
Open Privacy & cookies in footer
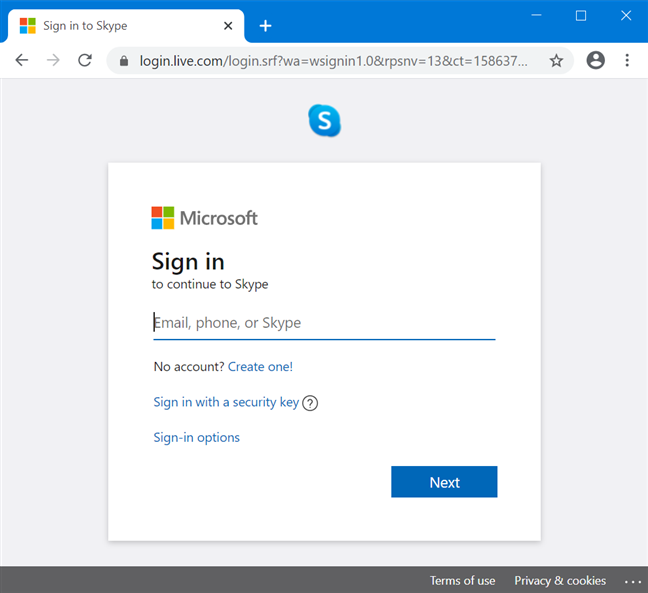tap(560, 581)
